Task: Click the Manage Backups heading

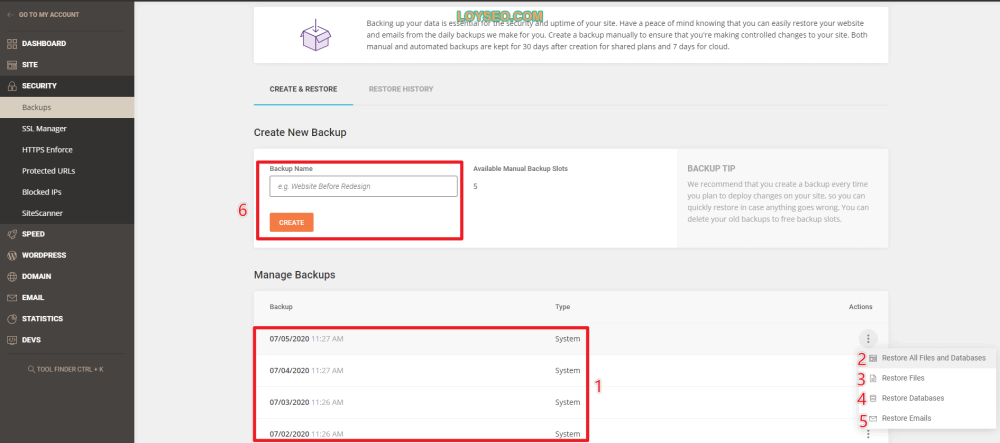Action: click(295, 275)
